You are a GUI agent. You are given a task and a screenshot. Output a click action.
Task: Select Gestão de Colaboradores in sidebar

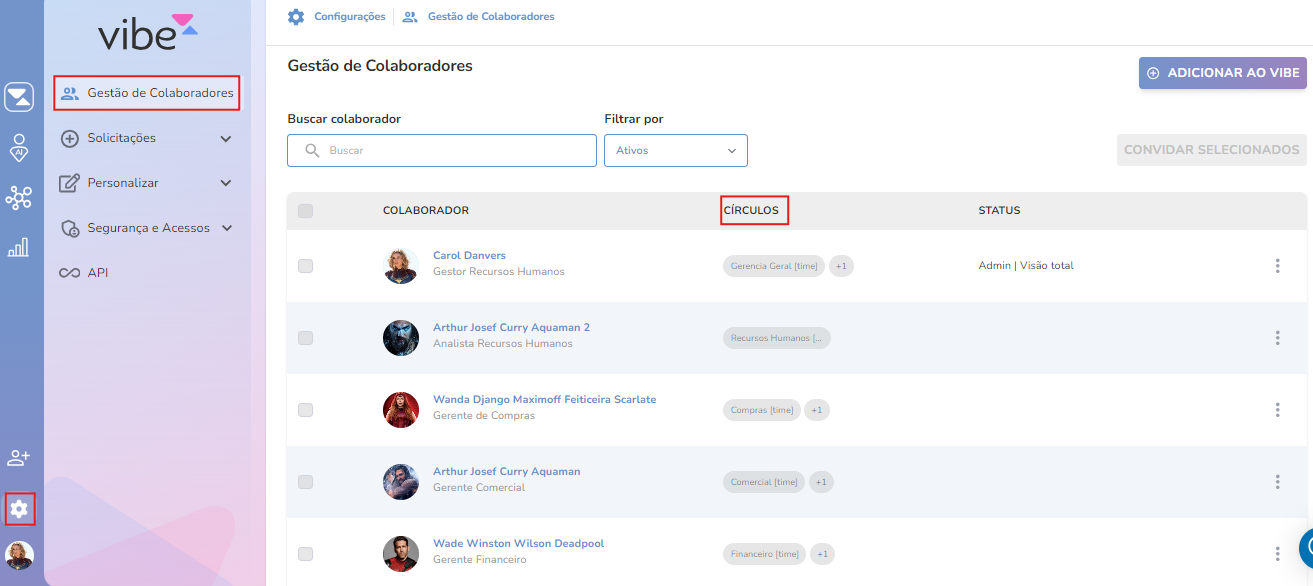tap(147, 93)
